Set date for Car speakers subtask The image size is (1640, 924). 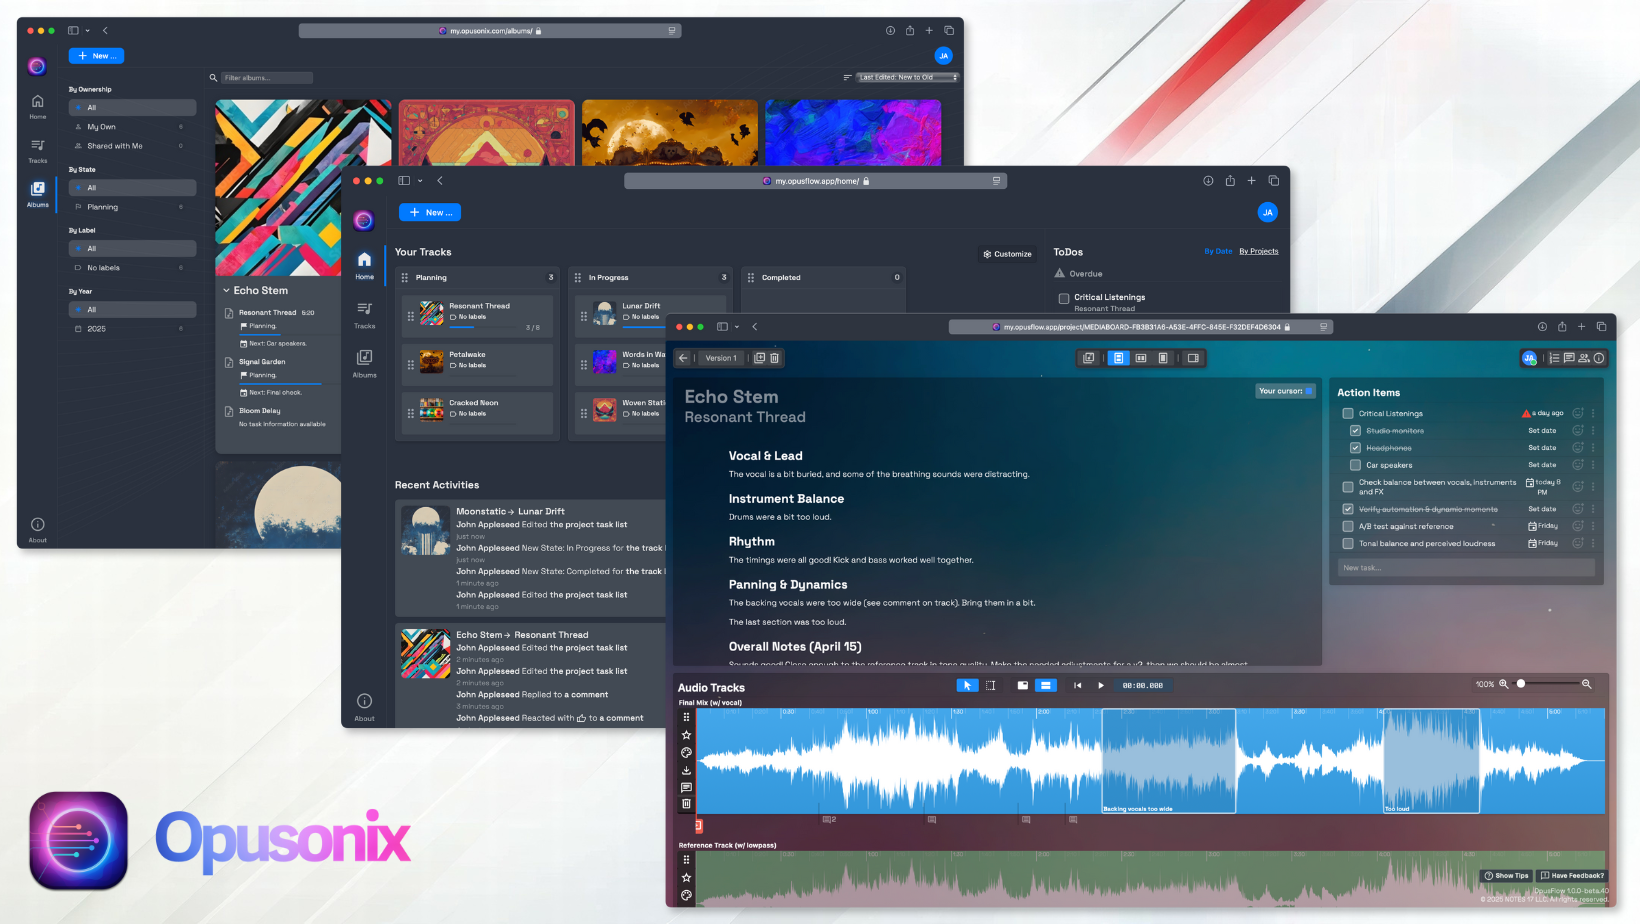coord(1542,465)
